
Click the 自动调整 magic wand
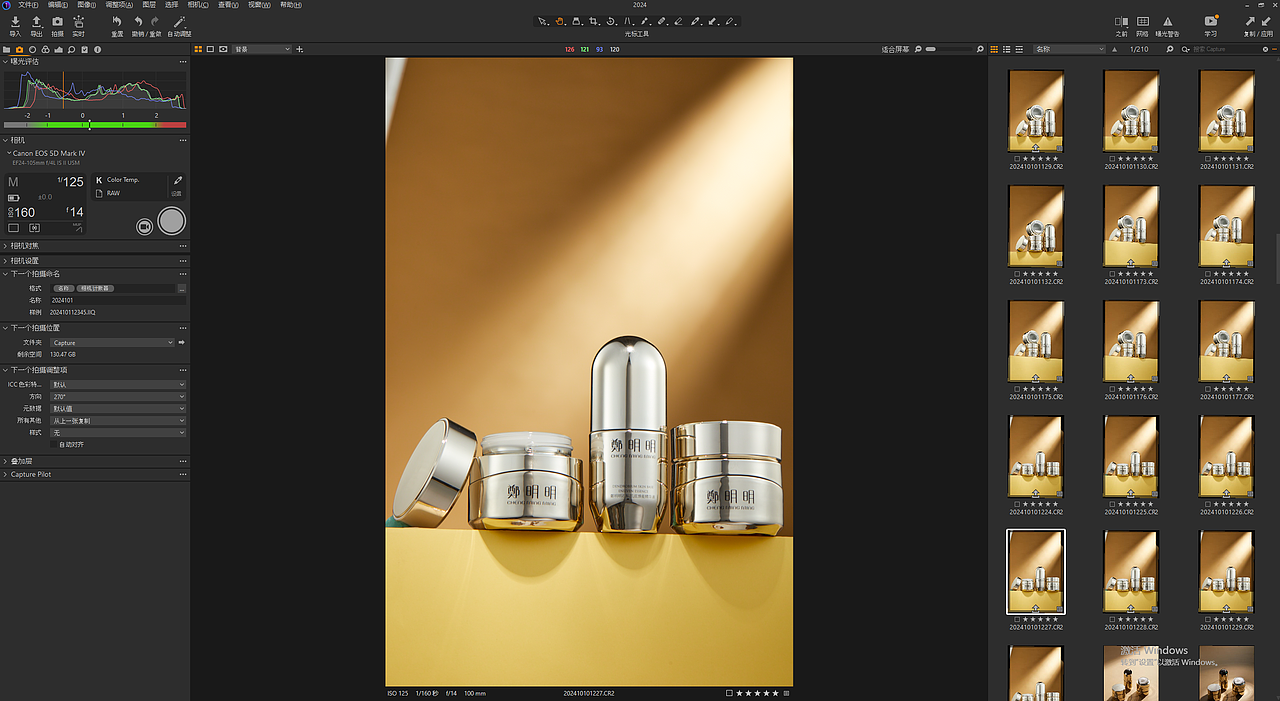pos(179,21)
